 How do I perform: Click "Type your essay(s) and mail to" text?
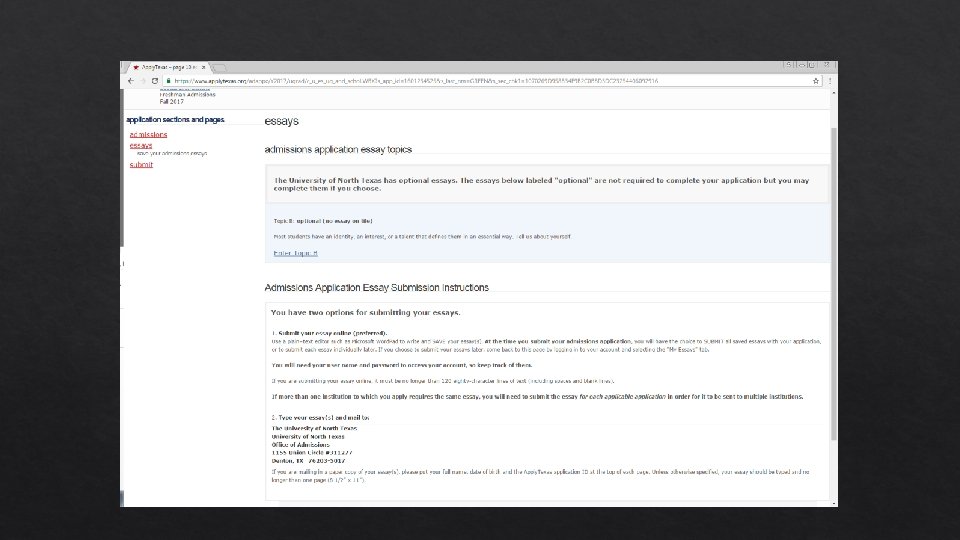(x=324, y=418)
